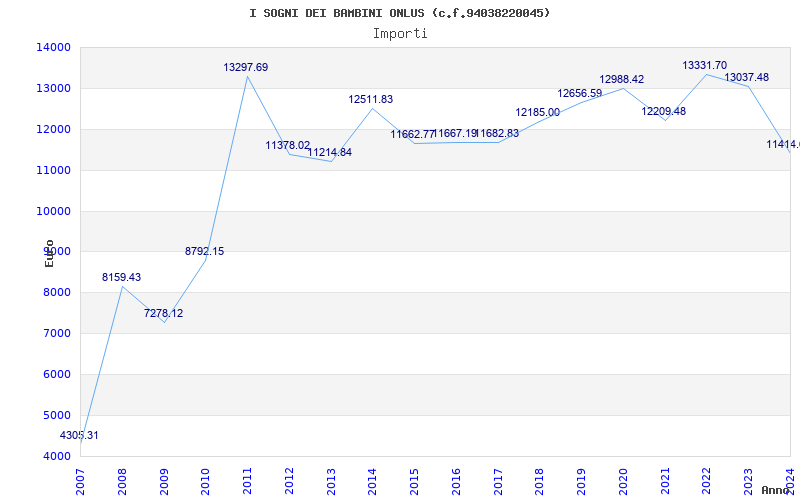800x500 pixels.
Task: Click the 2016 x-axis year label
Action: coord(457,482)
